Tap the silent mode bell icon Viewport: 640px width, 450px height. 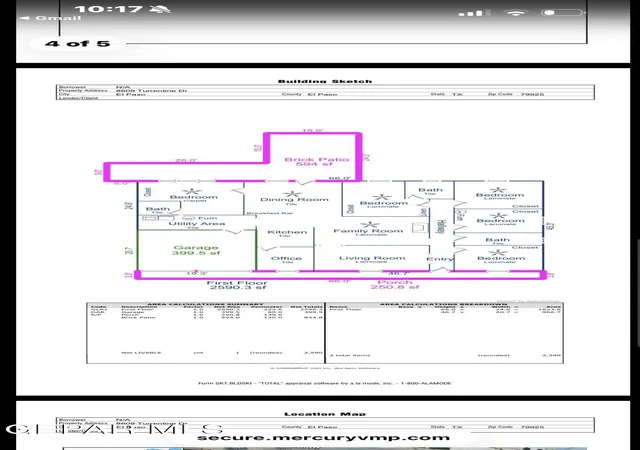tap(160, 9)
